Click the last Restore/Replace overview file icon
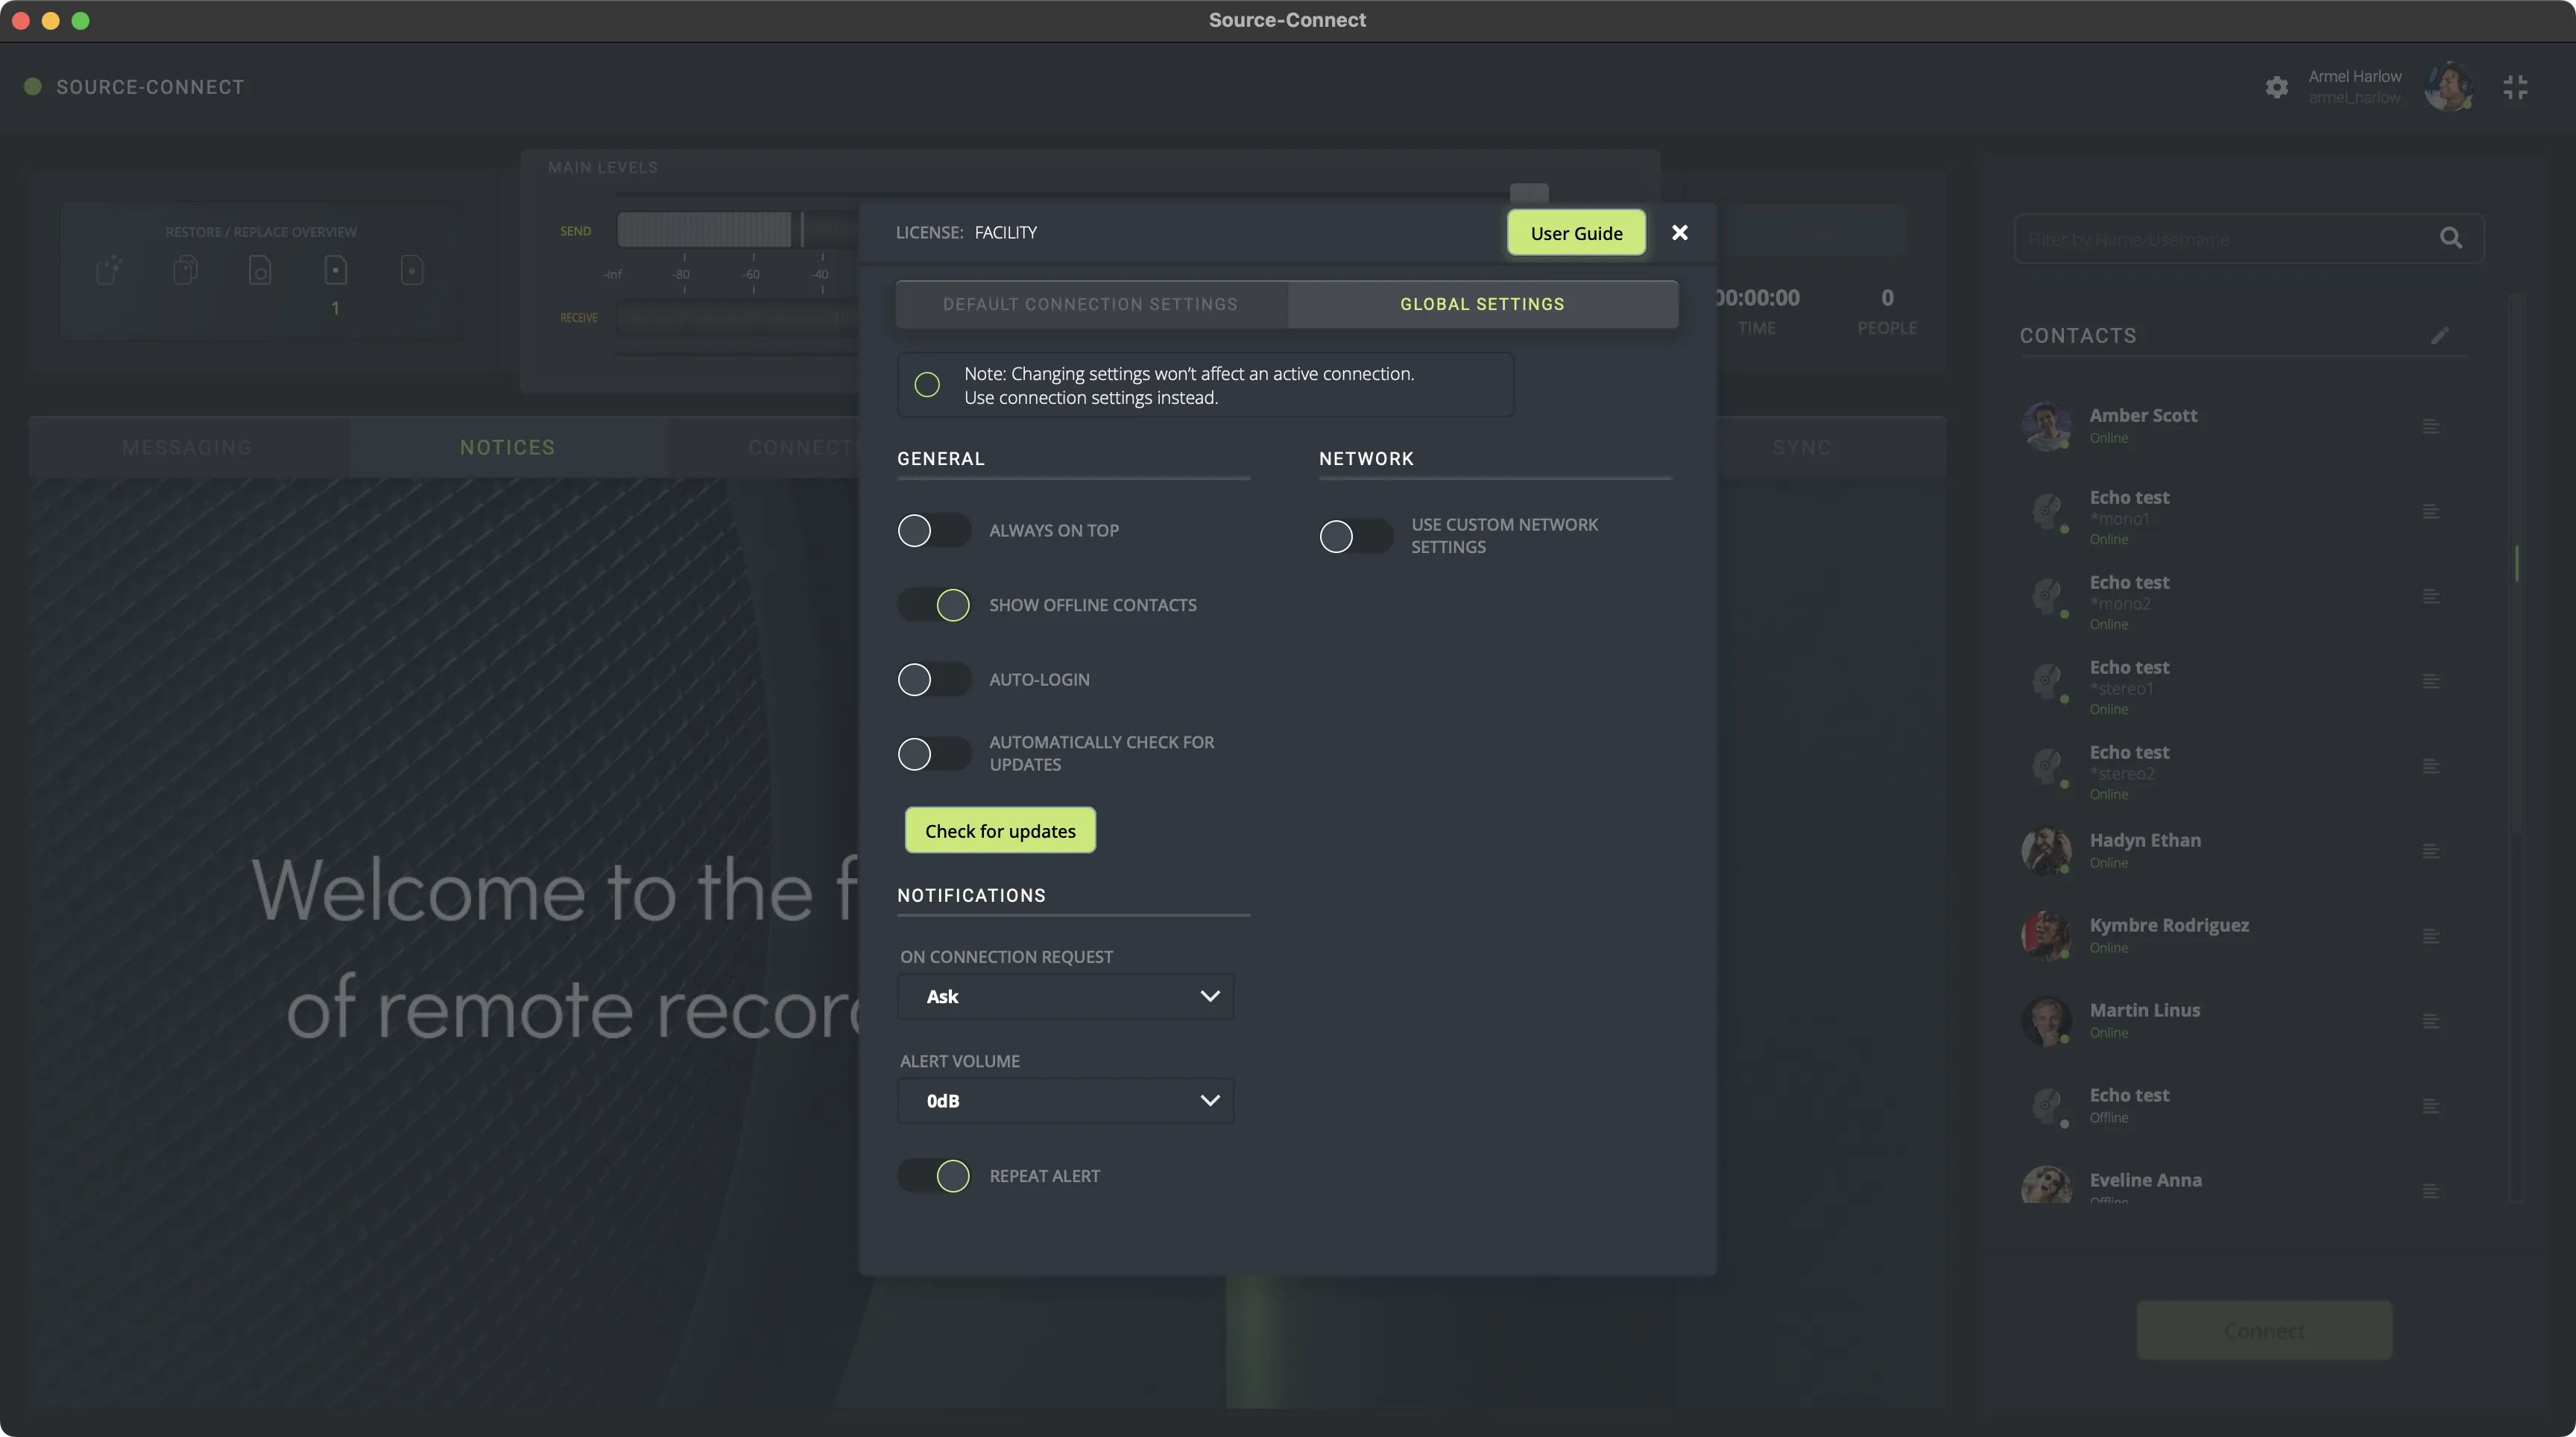Viewport: 2576px width, 1437px height. pos(412,270)
